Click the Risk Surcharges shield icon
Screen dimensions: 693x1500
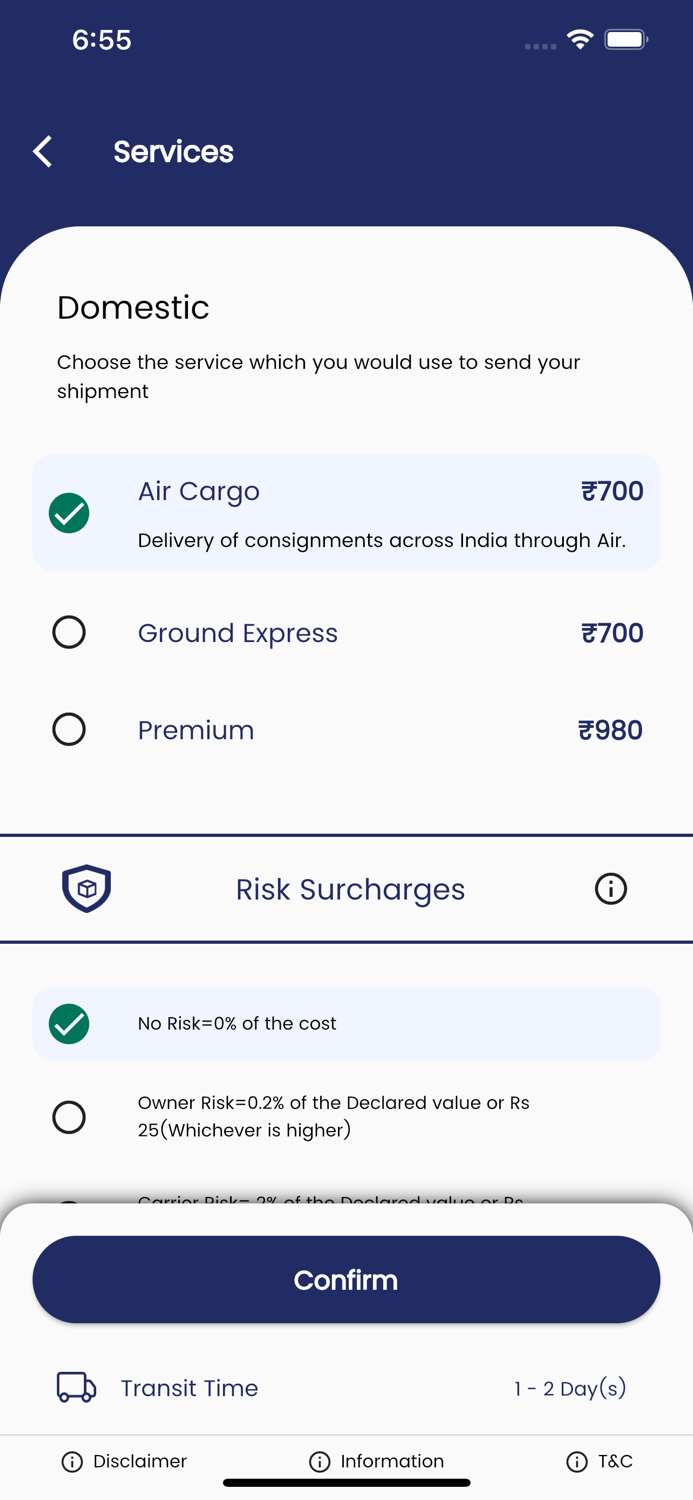pos(87,889)
